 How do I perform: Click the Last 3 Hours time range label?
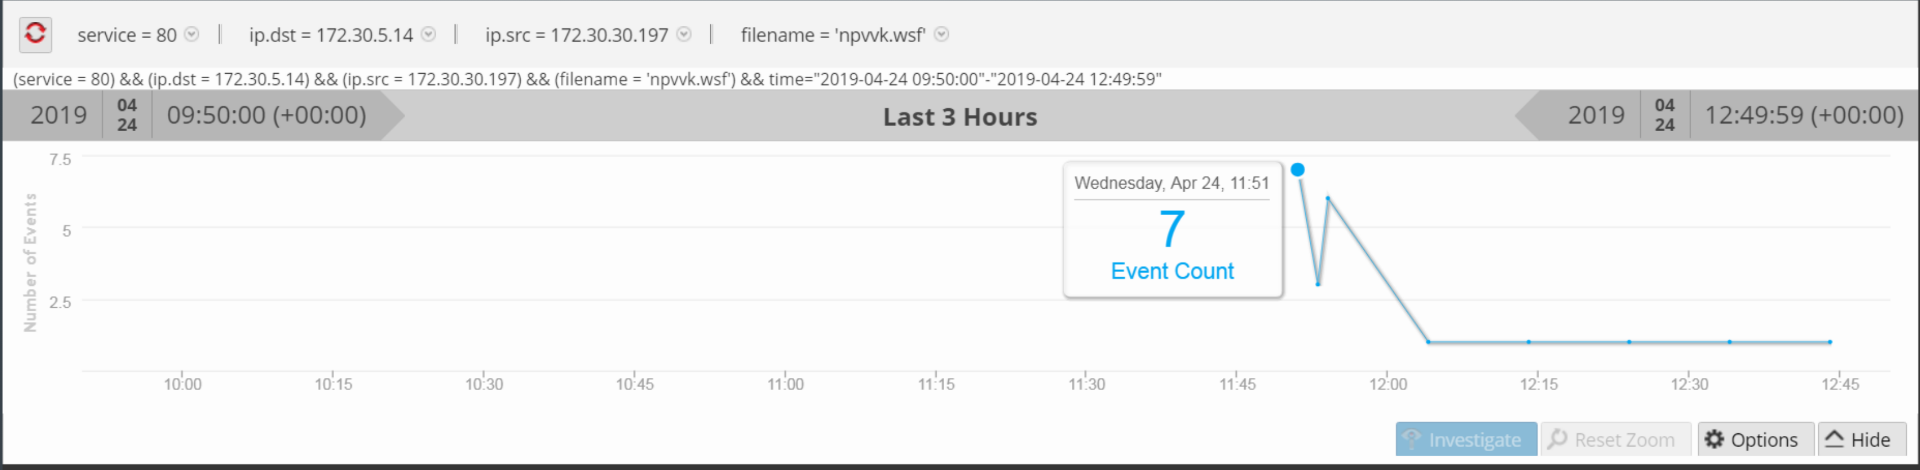point(960,117)
